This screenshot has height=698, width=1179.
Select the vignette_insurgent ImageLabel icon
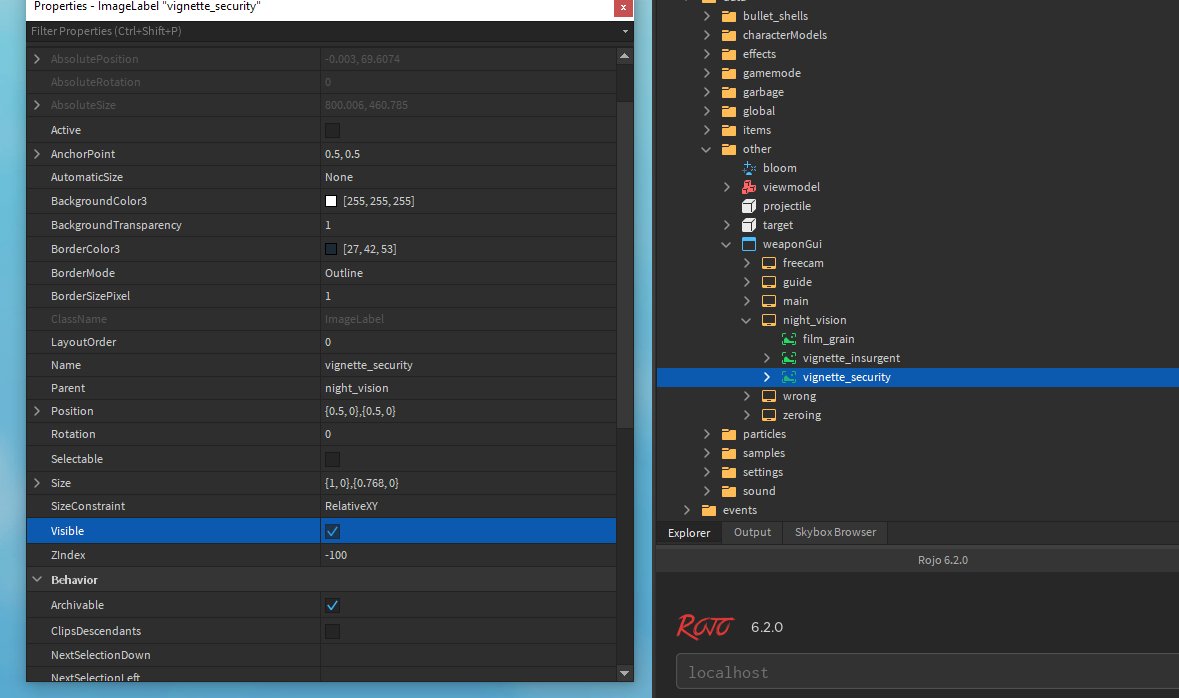click(789, 358)
